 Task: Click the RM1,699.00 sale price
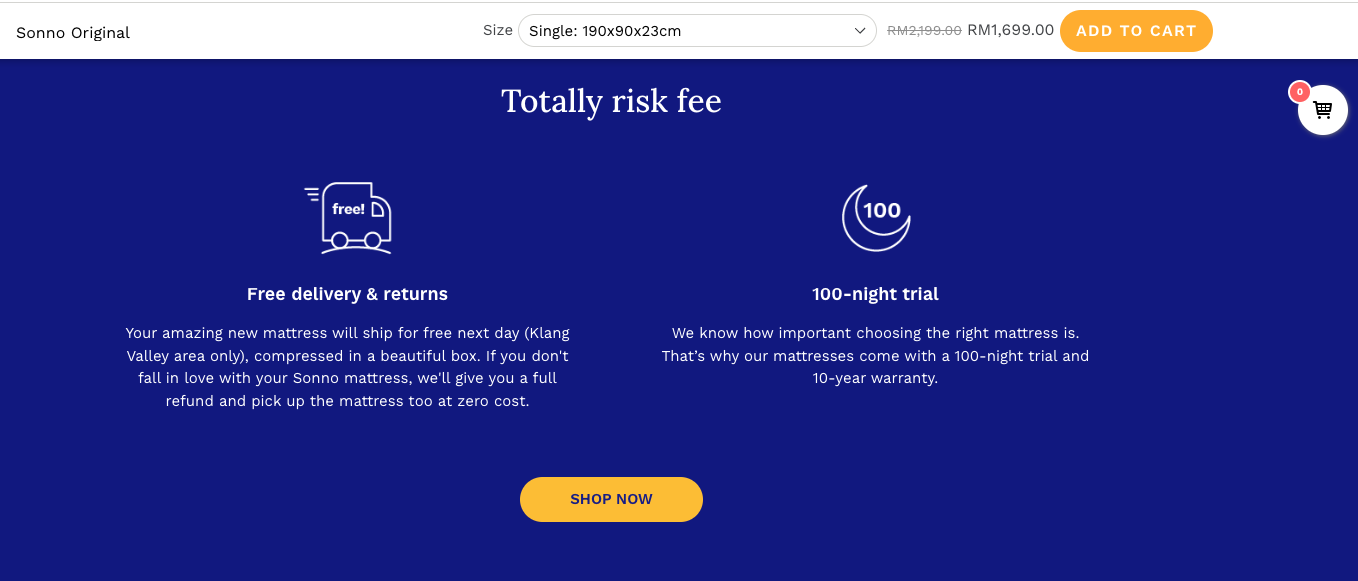[x=1010, y=30]
